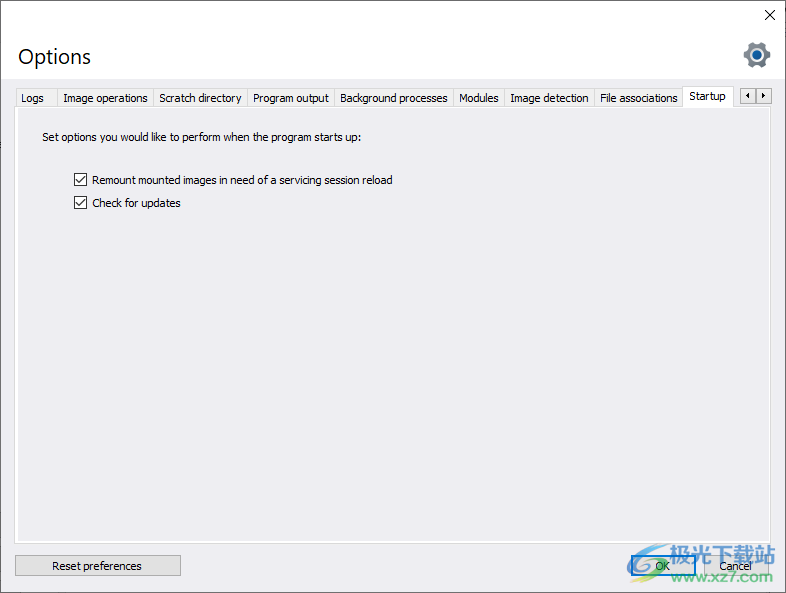This screenshot has width=786, height=593.
Task: Open the Modules tab
Action: [479, 98]
